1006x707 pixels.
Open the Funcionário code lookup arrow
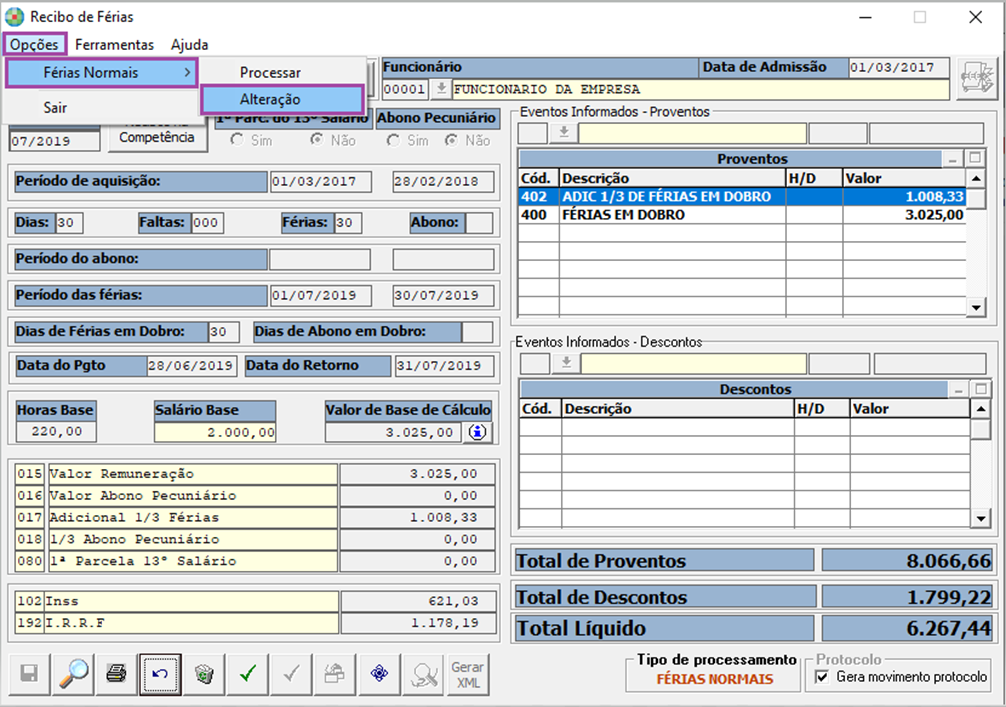441,89
